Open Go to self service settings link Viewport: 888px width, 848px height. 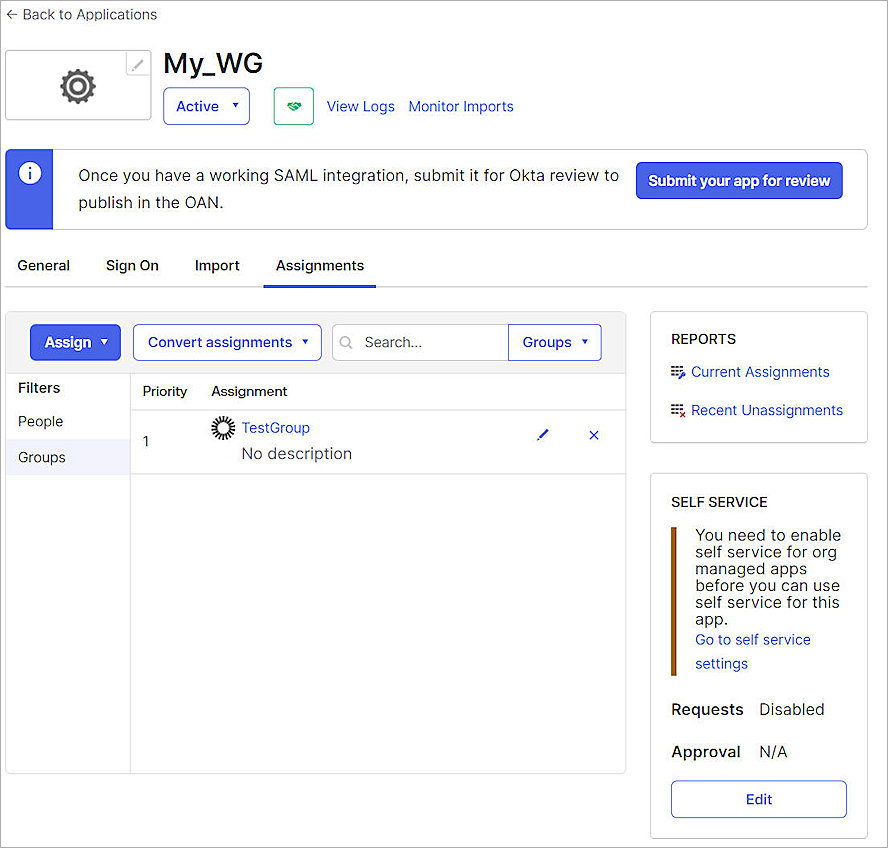[x=752, y=639]
